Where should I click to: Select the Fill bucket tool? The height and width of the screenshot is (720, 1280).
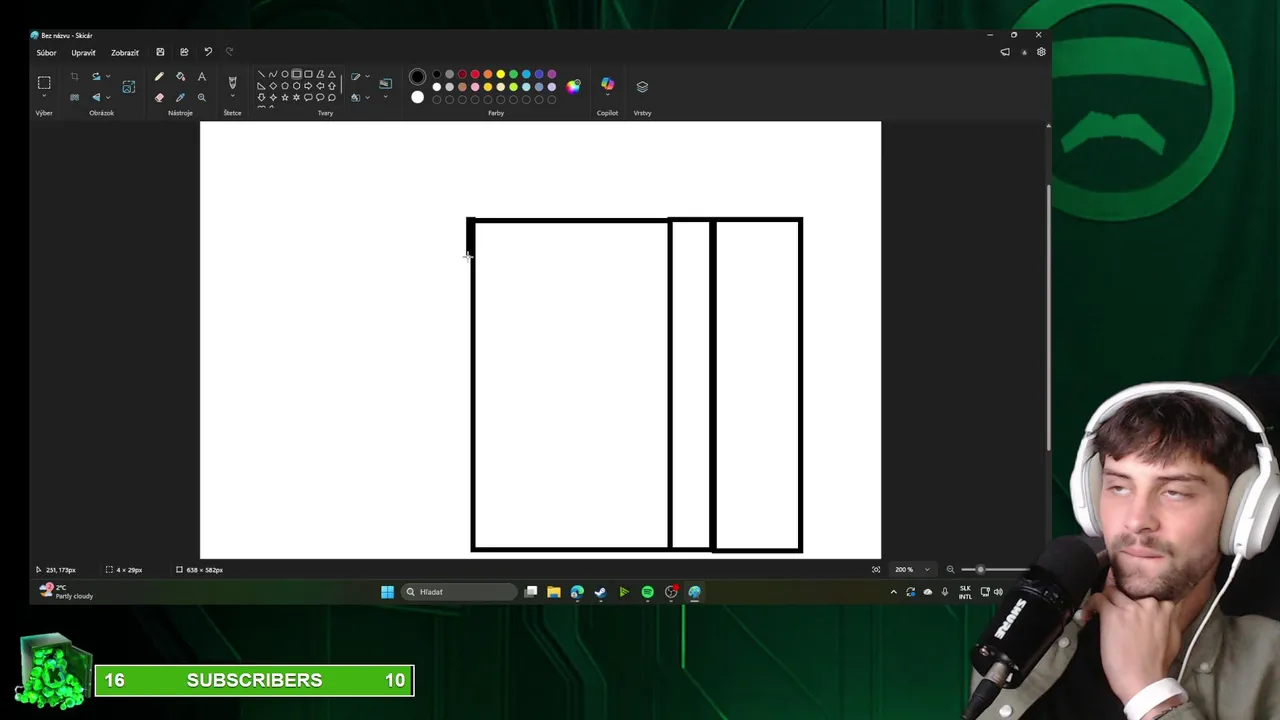coord(181,76)
